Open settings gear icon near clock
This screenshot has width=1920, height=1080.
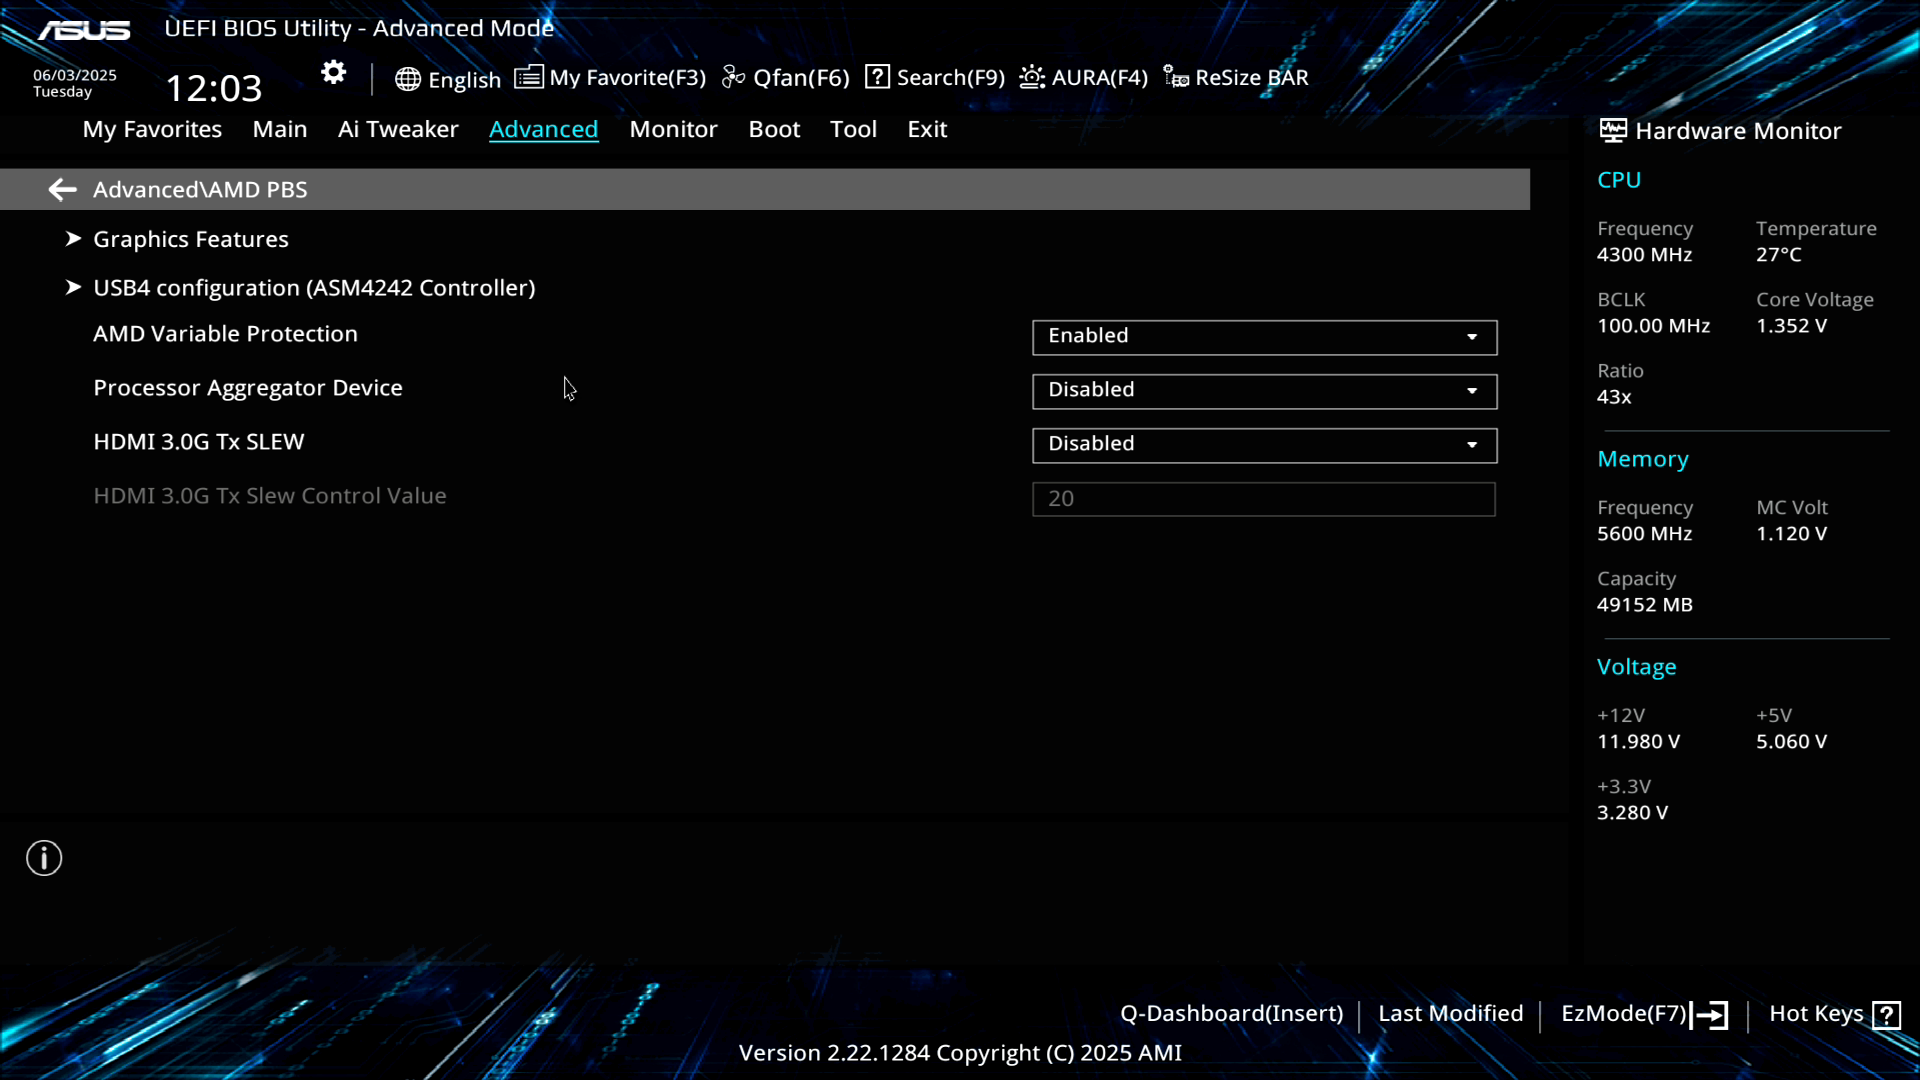click(x=333, y=72)
